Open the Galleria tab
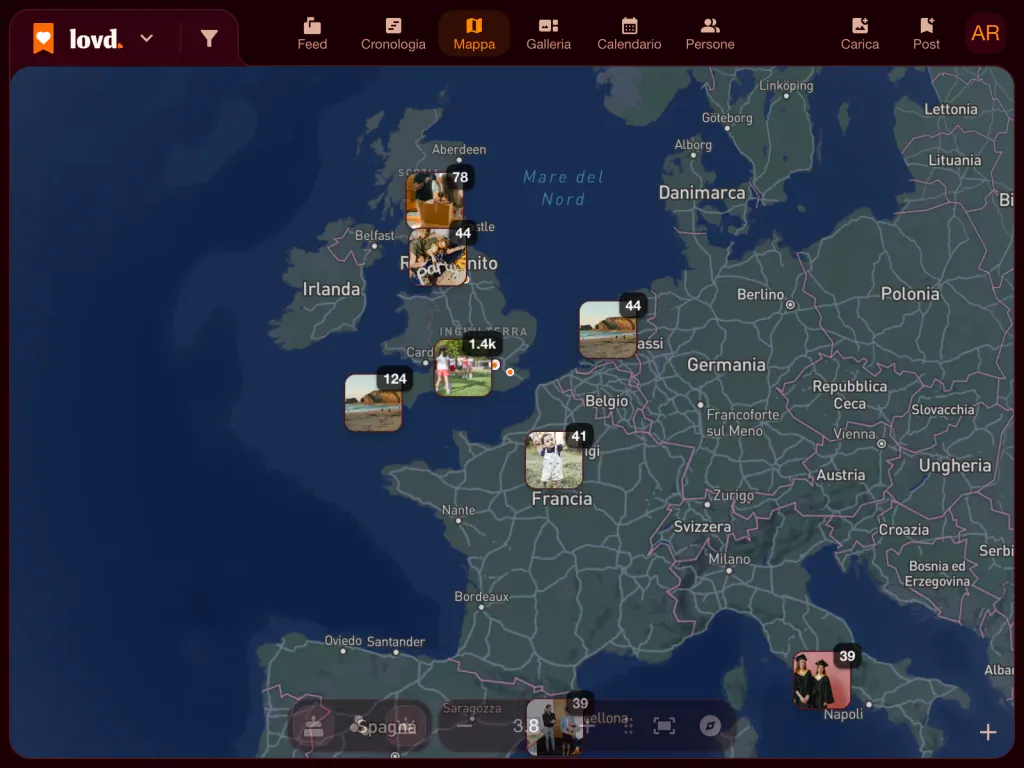Viewport: 1024px width, 768px height. coord(549,34)
